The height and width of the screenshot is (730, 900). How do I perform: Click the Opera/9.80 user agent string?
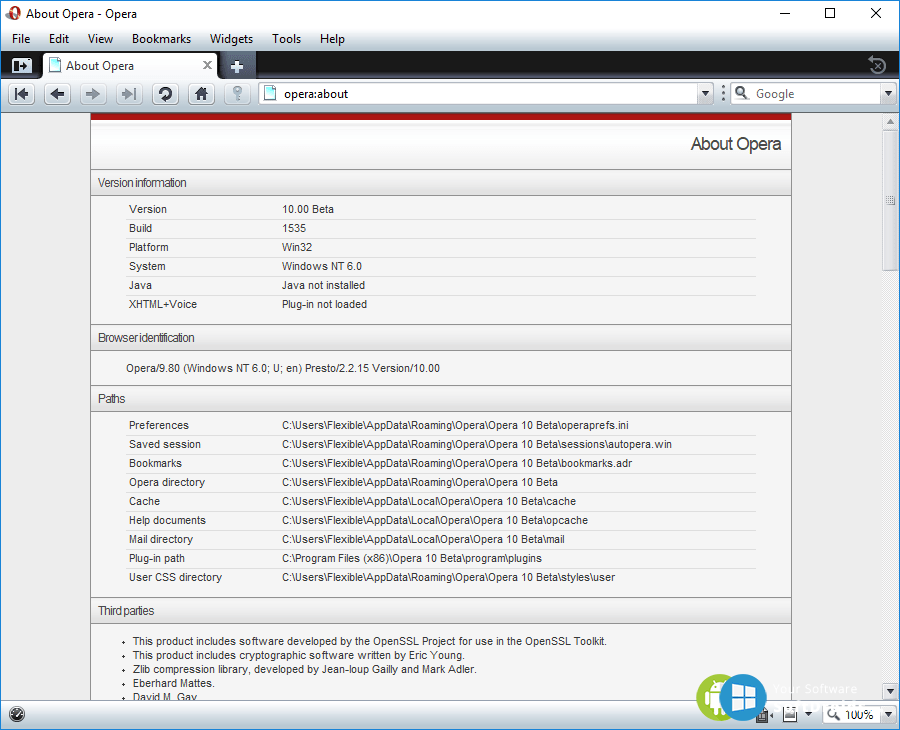(x=283, y=368)
